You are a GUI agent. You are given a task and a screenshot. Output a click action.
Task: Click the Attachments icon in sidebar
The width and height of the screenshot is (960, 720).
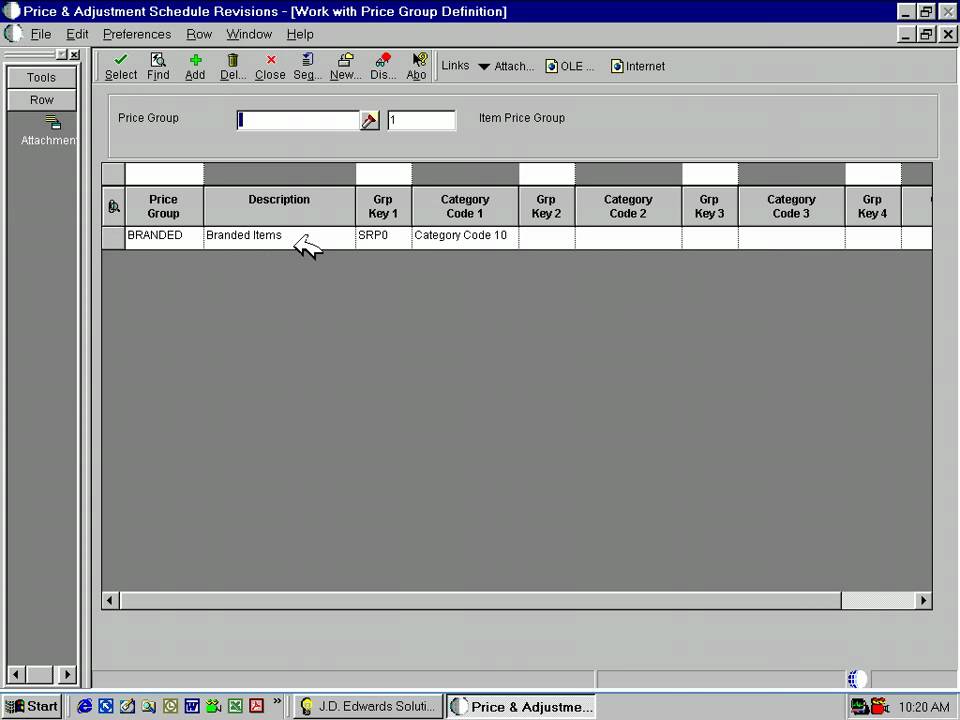53,122
